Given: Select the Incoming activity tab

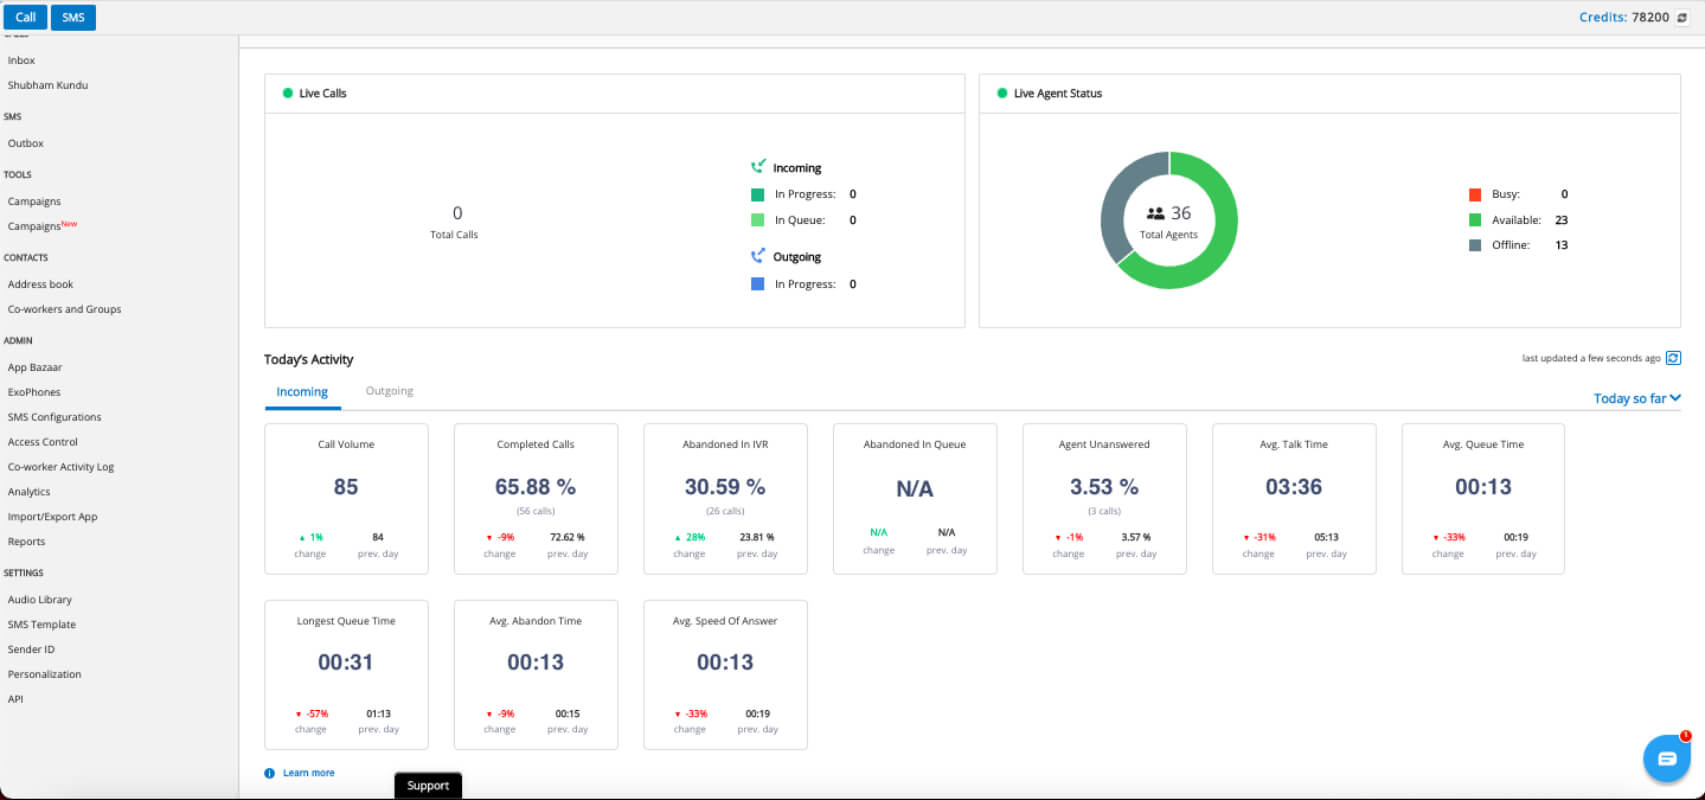Looking at the screenshot, I should [302, 392].
